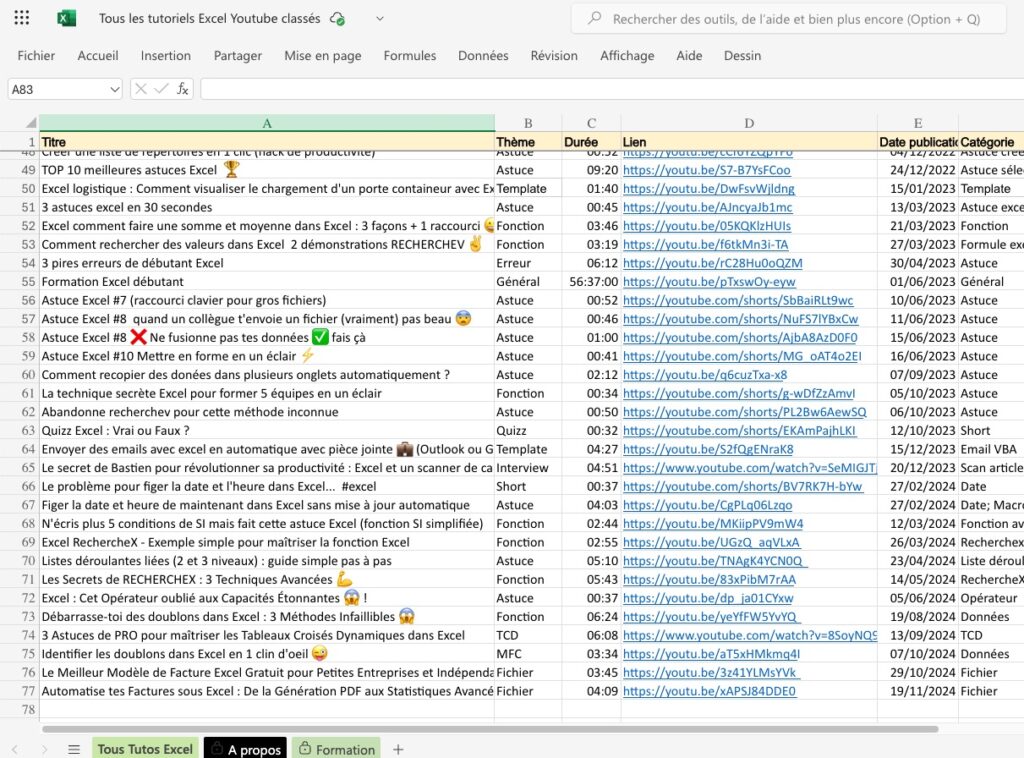This screenshot has height=758, width=1024.
Task: Click the confirm entry checkmark icon
Action: pyautogui.click(x=161, y=89)
